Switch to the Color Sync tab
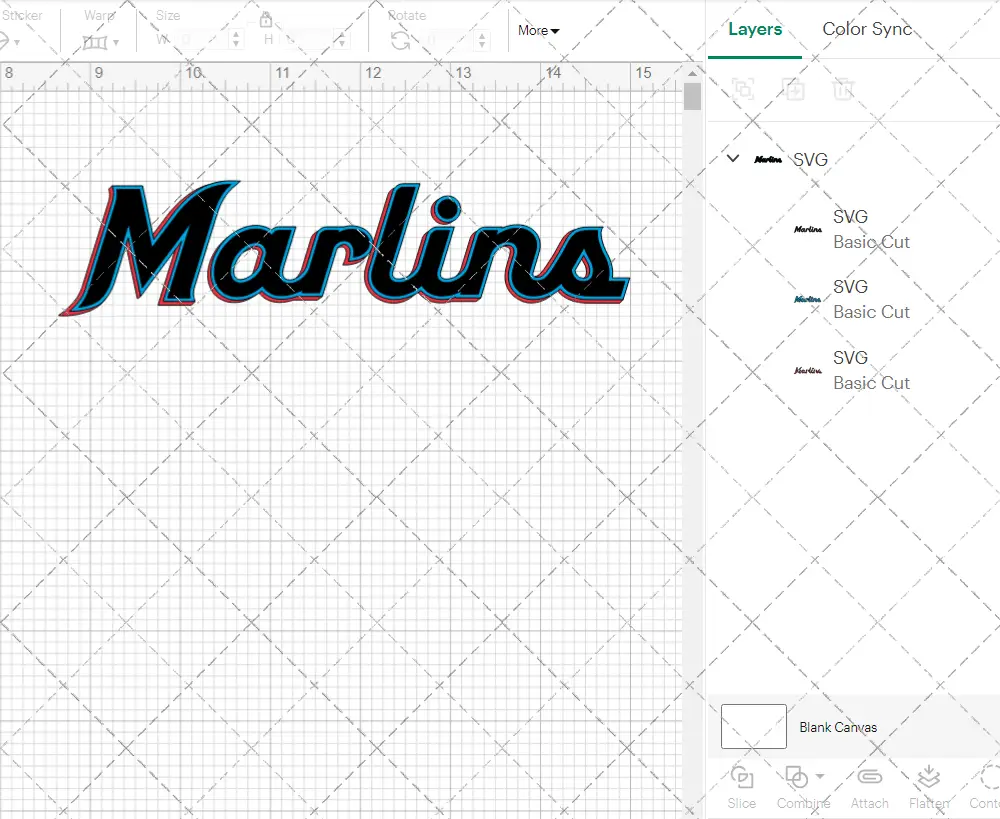 [867, 29]
